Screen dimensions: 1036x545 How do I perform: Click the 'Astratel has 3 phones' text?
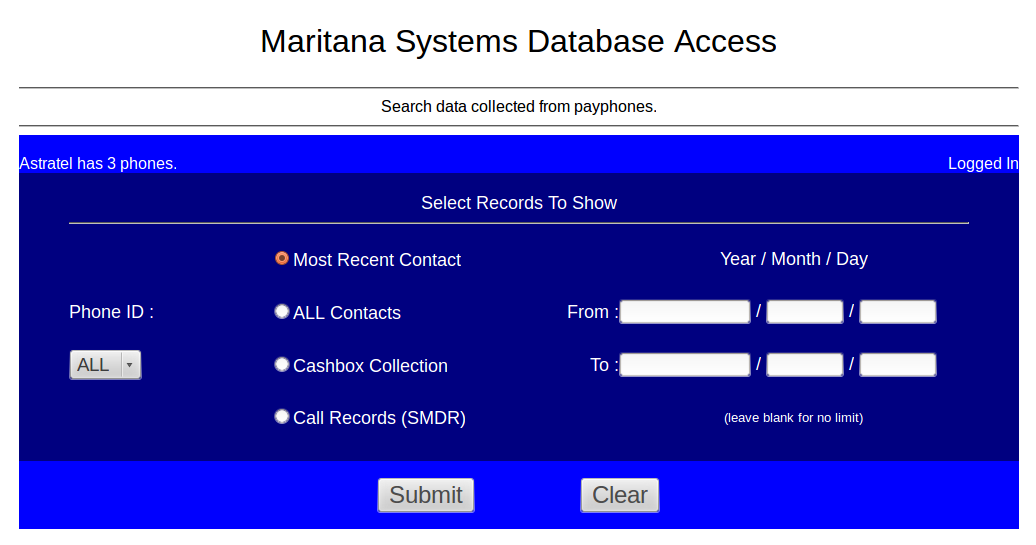[98, 164]
